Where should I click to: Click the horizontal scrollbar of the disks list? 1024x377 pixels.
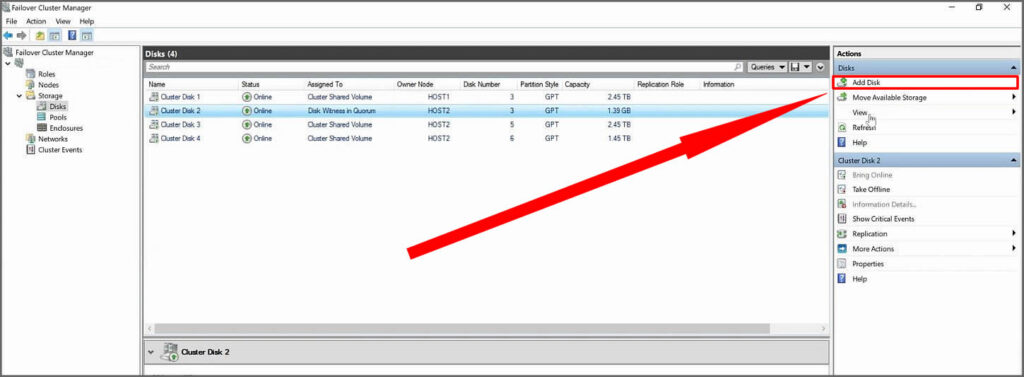coord(462,328)
